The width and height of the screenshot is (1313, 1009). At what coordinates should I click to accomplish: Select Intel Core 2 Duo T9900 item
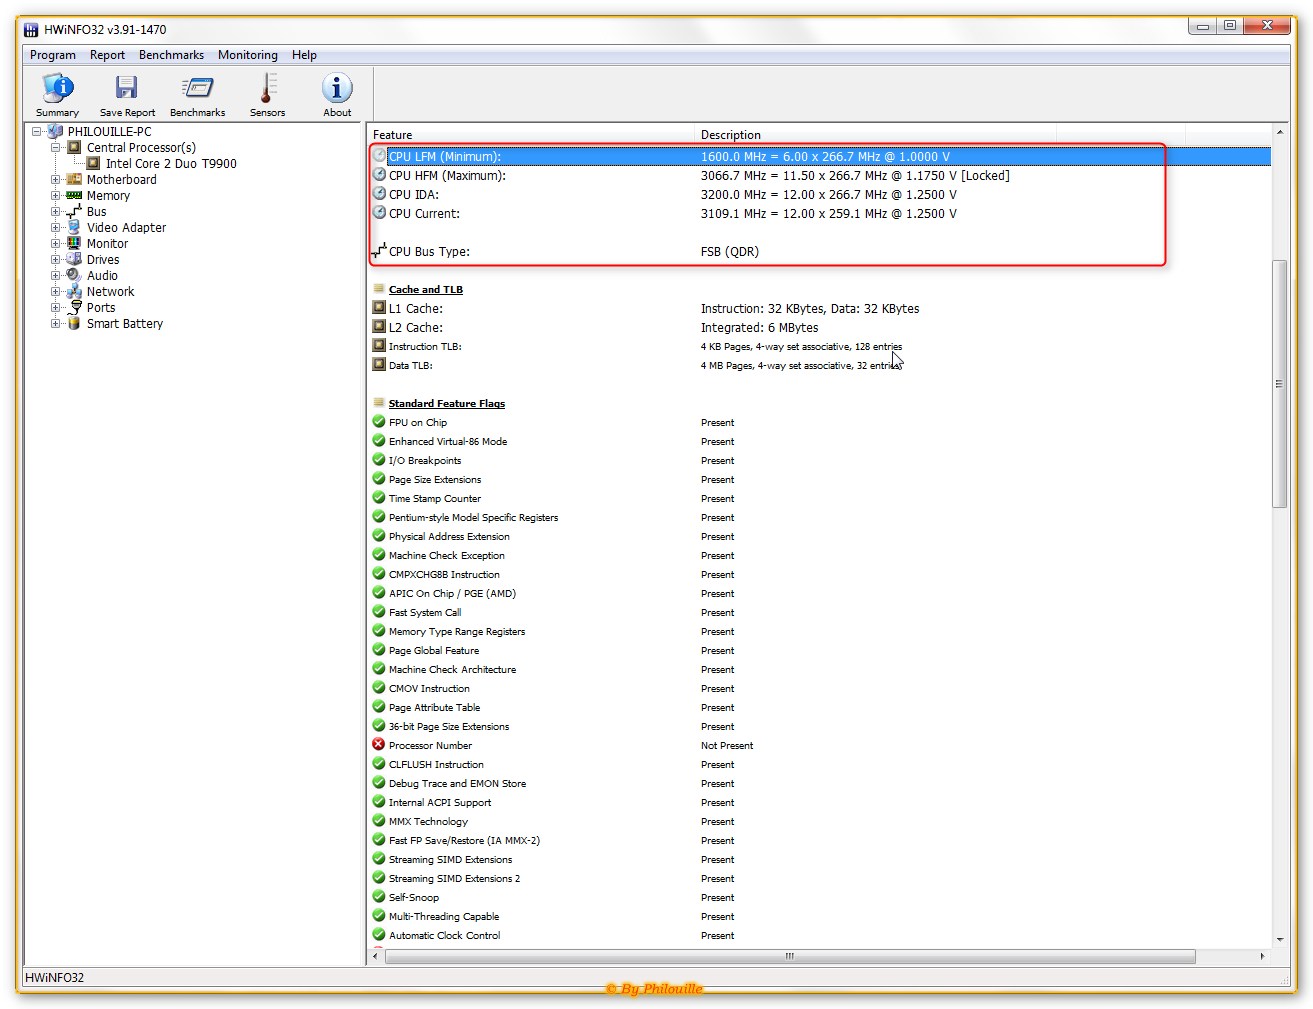click(x=171, y=164)
